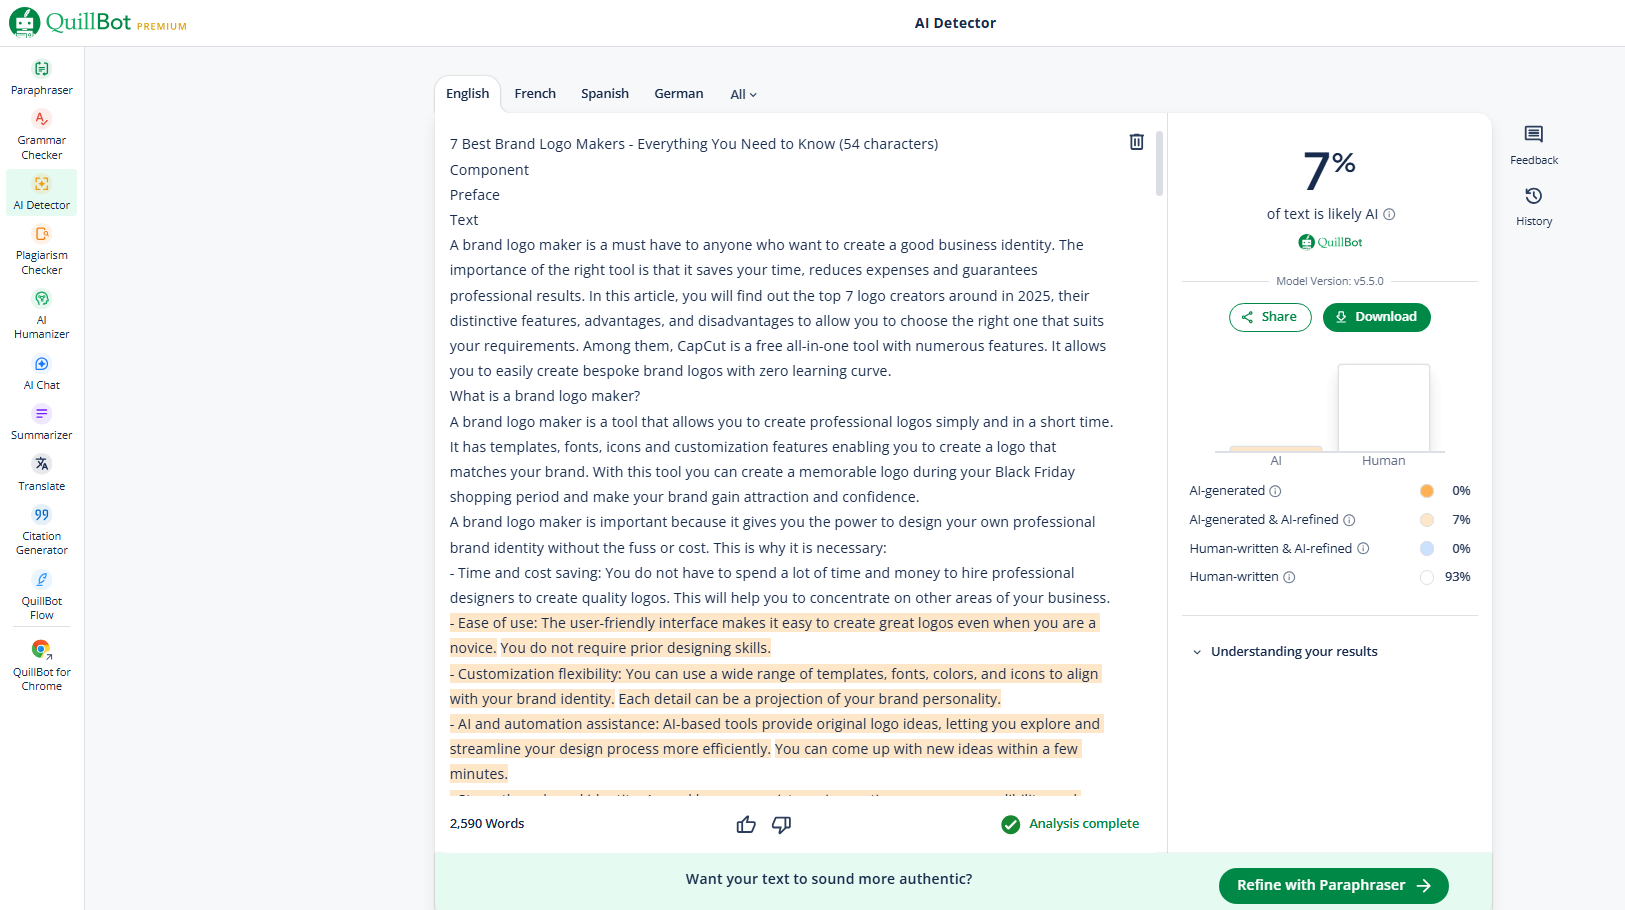Open the Plagiarism Checker tool
Screen dimensions: 1625x910
pyautogui.click(x=41, y=249)
